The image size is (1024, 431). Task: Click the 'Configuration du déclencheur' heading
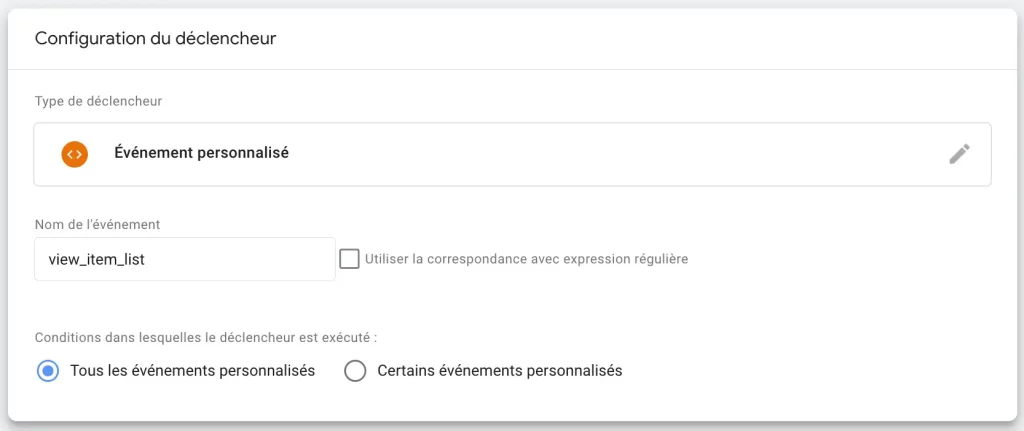pyautogui.click(x=155, y=39)
